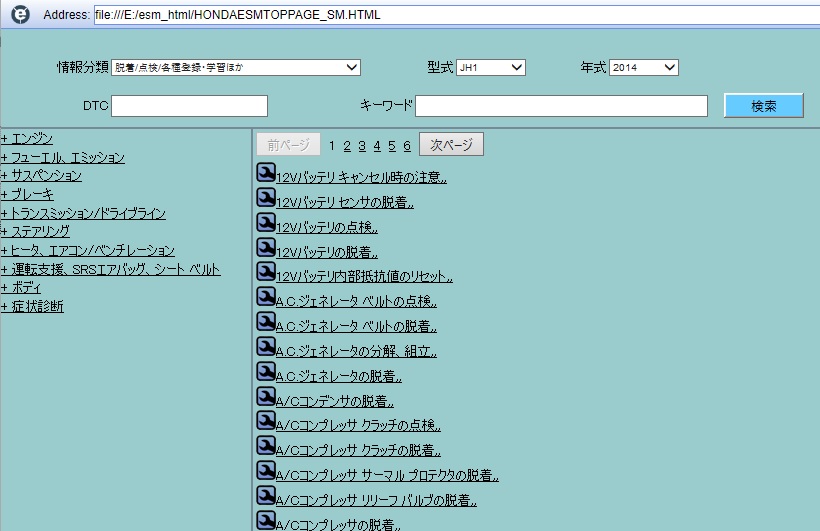This screenshot has height=531, width=820.
Task: Click wrench icon beside 12Vバッテリ内部抵抗値のリセット
Action: 266,272
